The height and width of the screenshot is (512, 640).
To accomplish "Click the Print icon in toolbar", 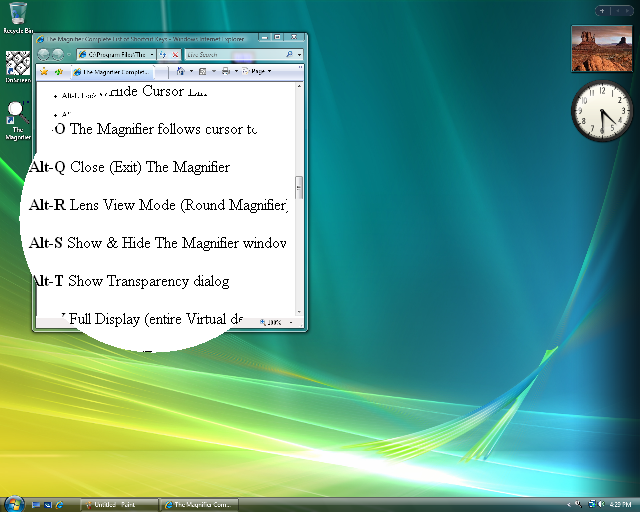I will point(226,72).
